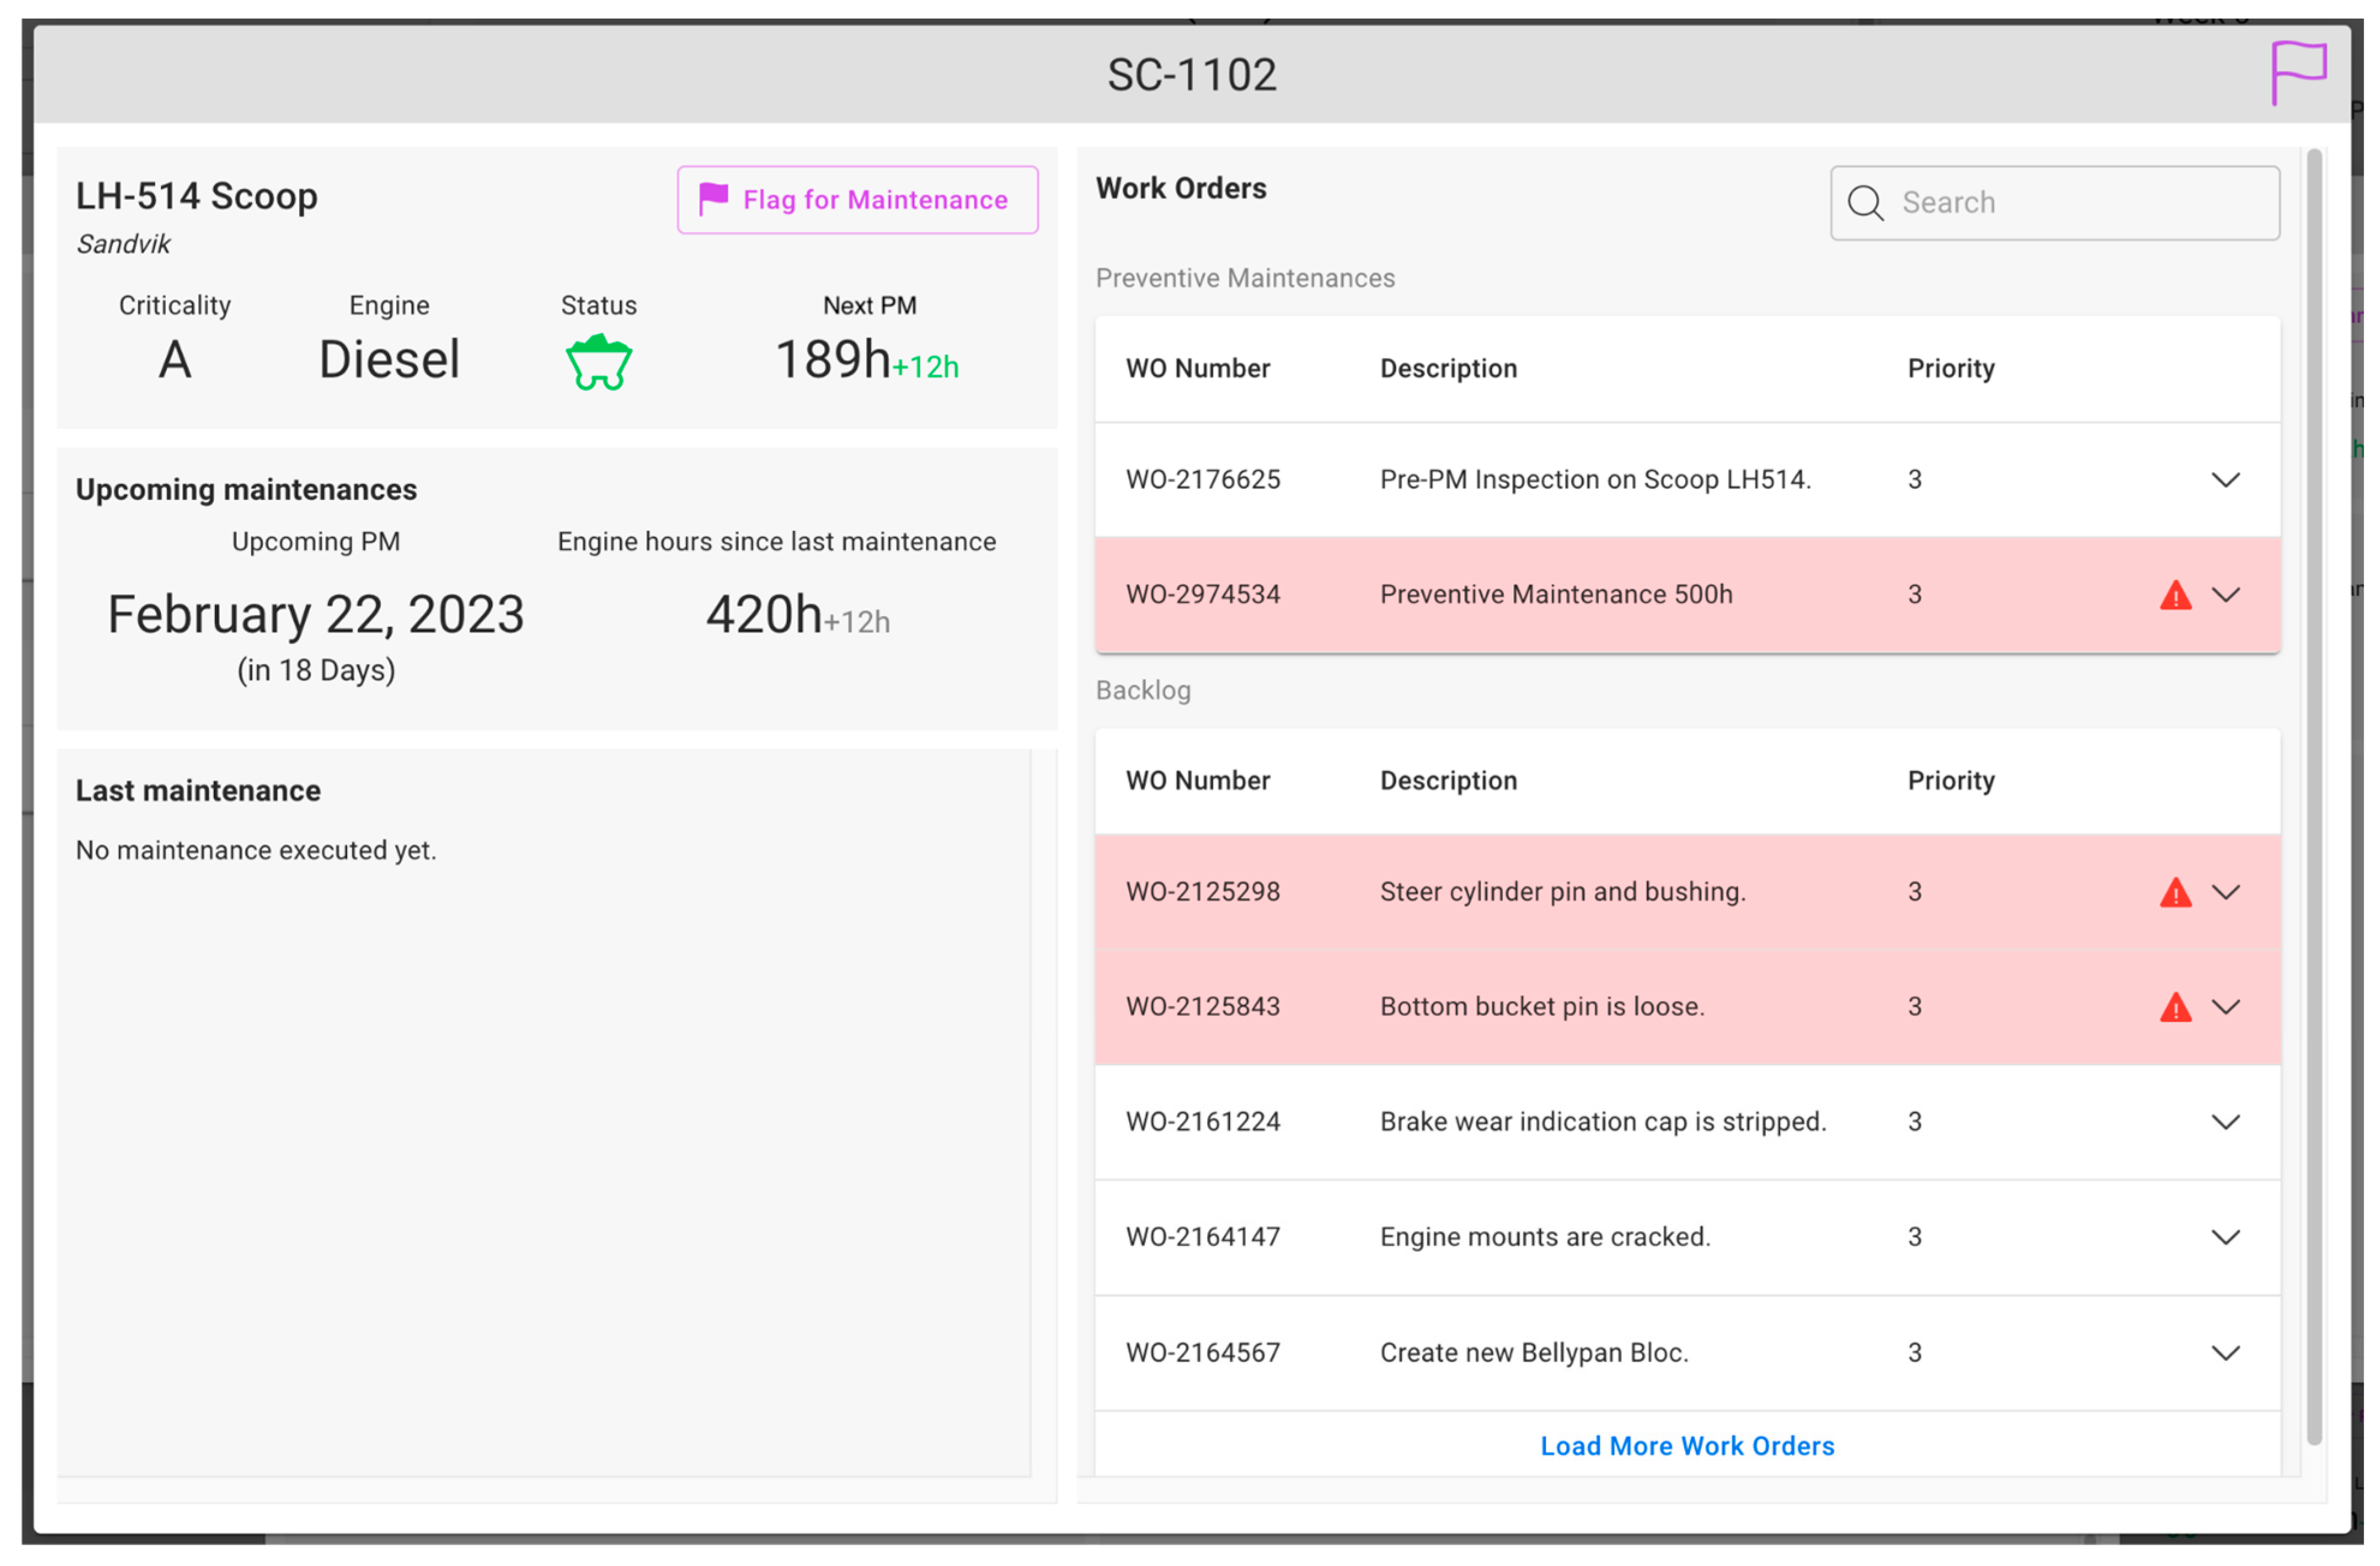Click flag icon inside Flag for Maintenance
Screen dimensions: 2380x1566
click(713, 199)
